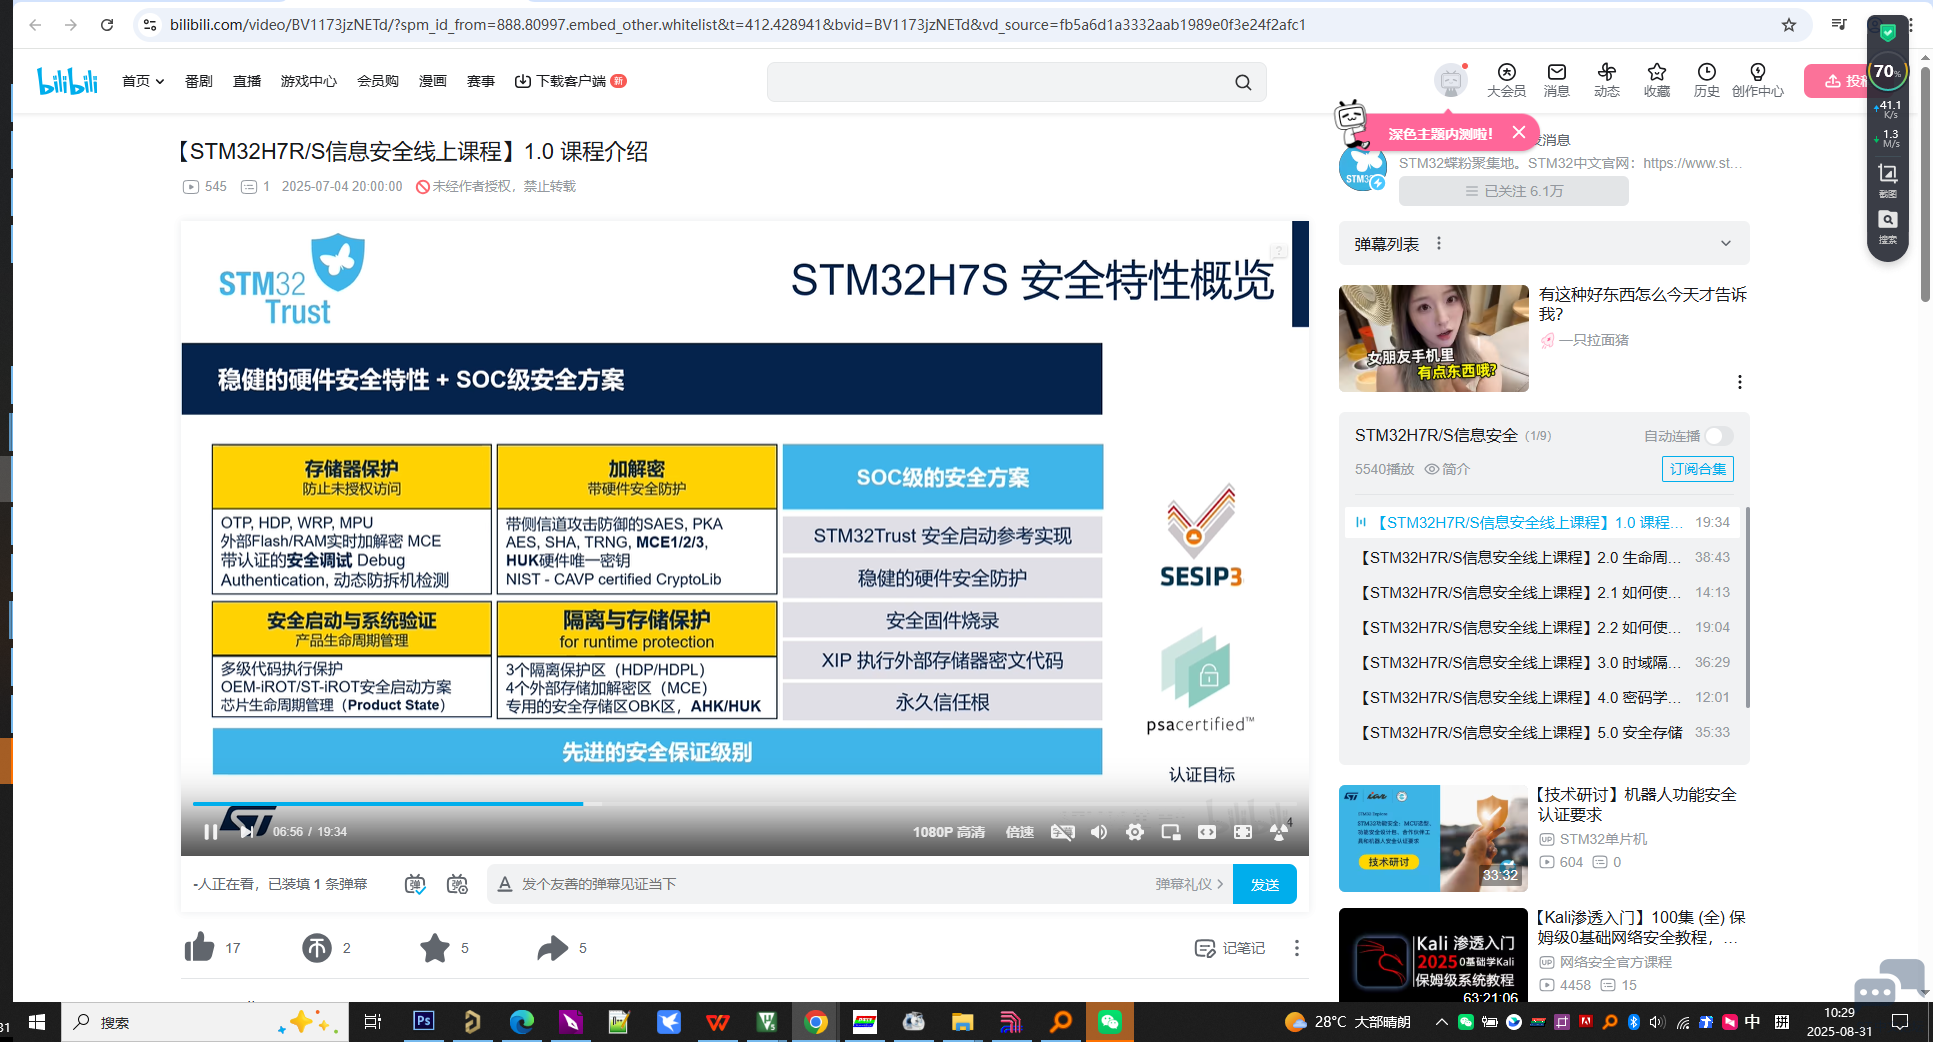Open 记笔记 notes button
The image size is (1933, 1042).
tap(1229, 948)
